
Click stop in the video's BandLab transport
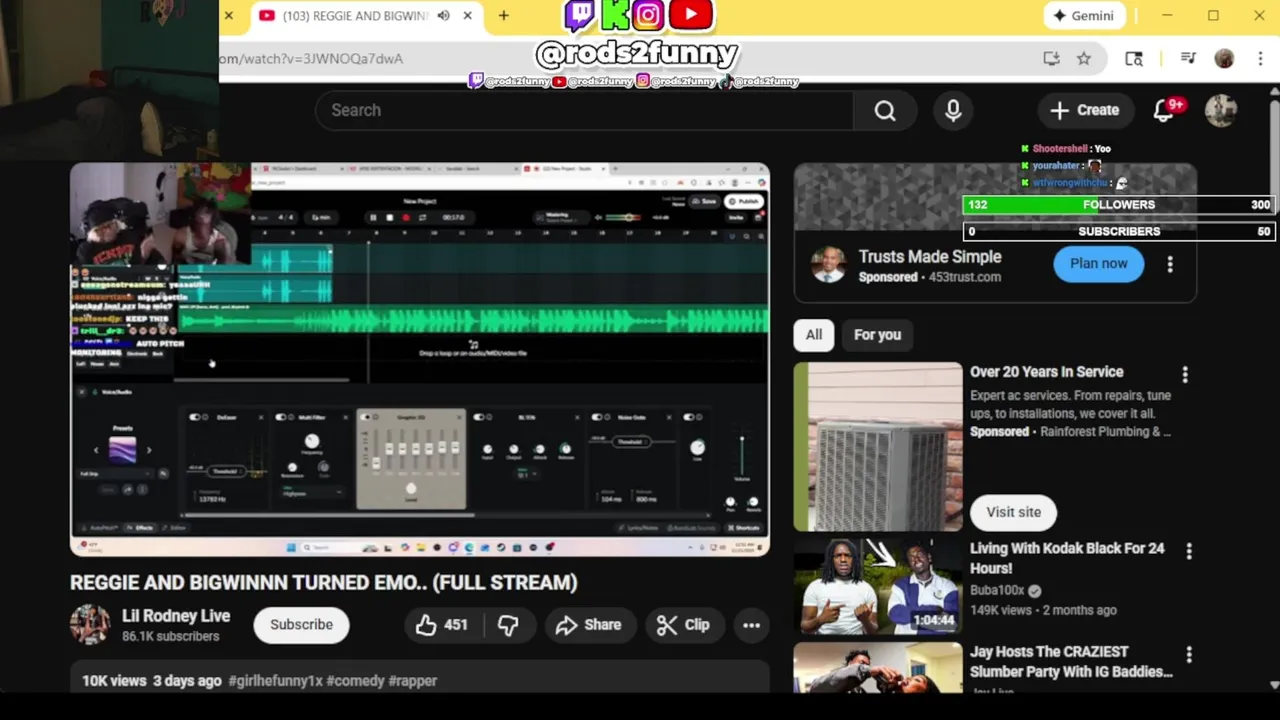click(389, 217)
